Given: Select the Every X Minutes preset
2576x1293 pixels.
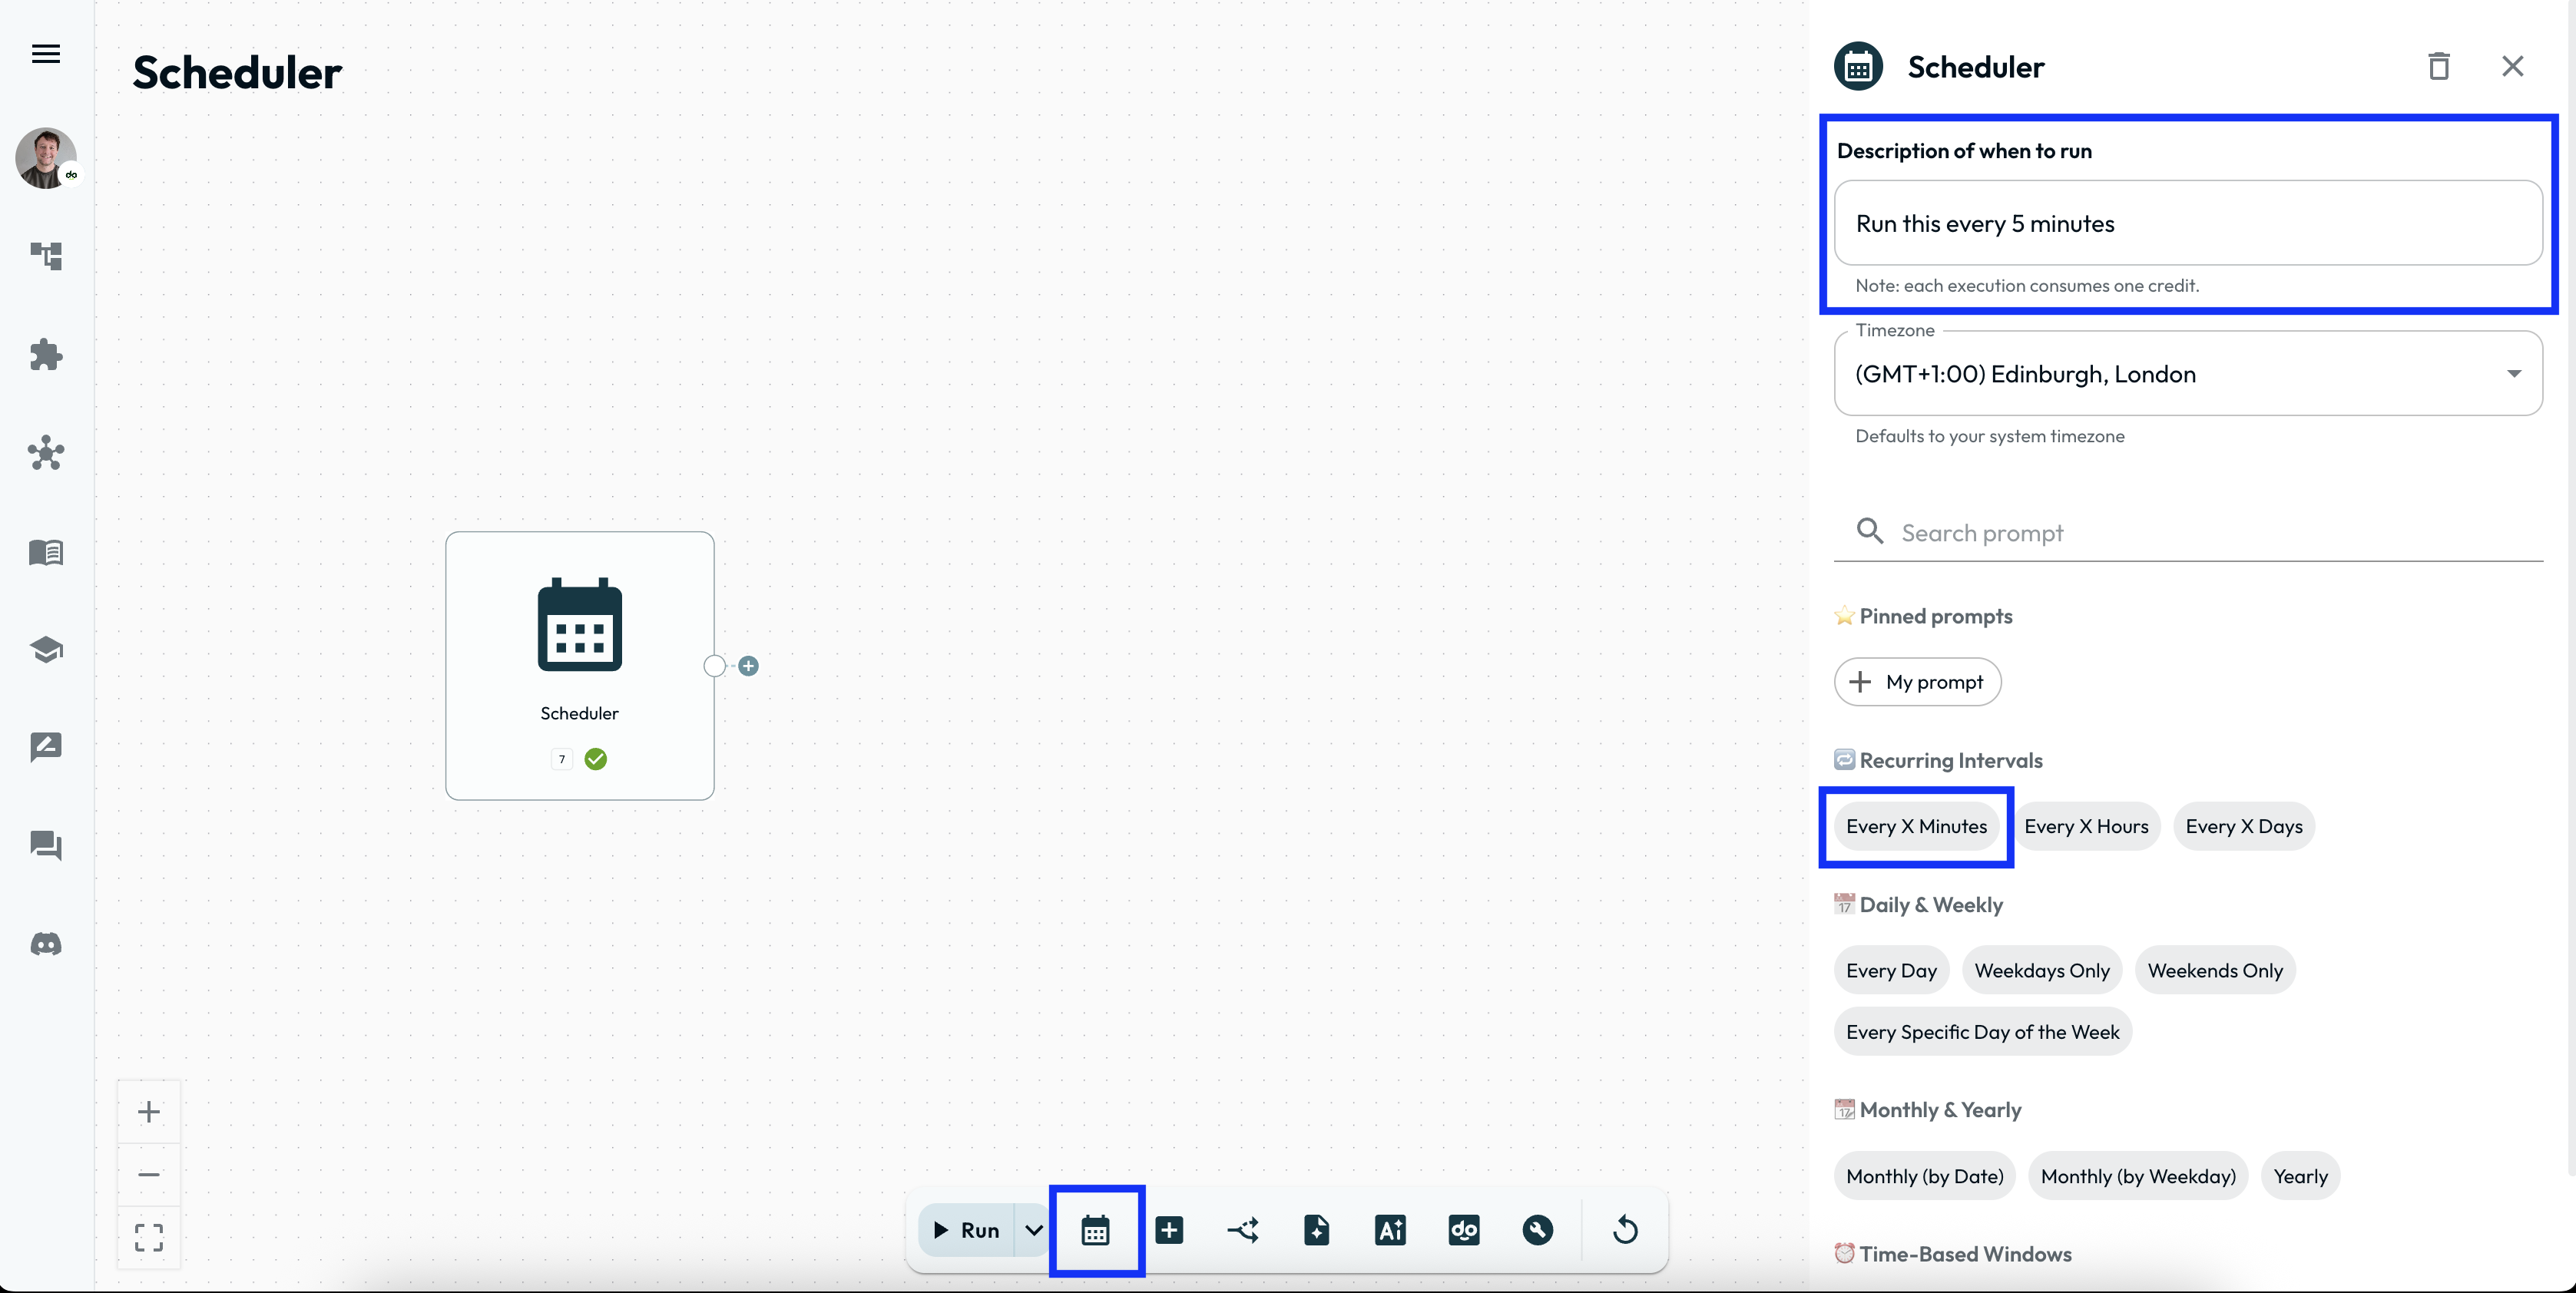Looking at the screenshot, I should (1916, 826).
